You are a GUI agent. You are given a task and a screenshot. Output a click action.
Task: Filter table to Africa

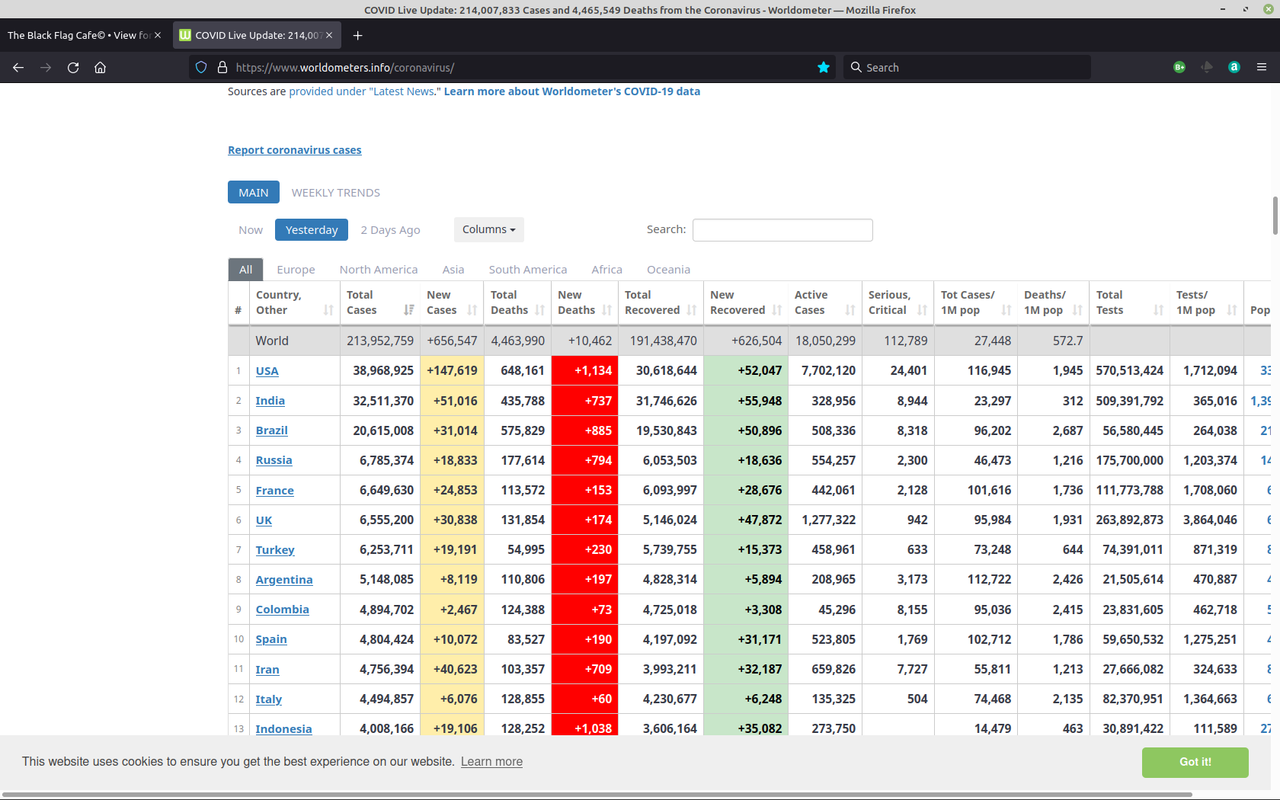[x=607, y=269]
